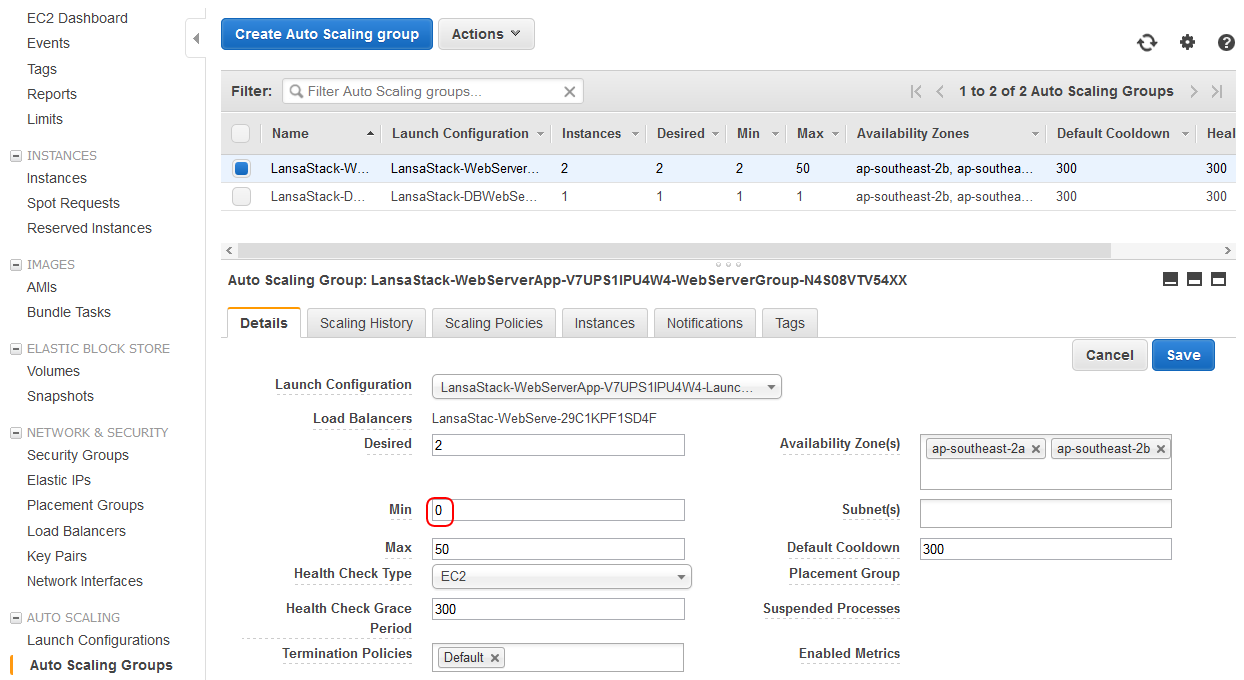Open Launch Configuration column filter arrow
The width and height of the screenshot is (1244, 680).
point(541,134)
